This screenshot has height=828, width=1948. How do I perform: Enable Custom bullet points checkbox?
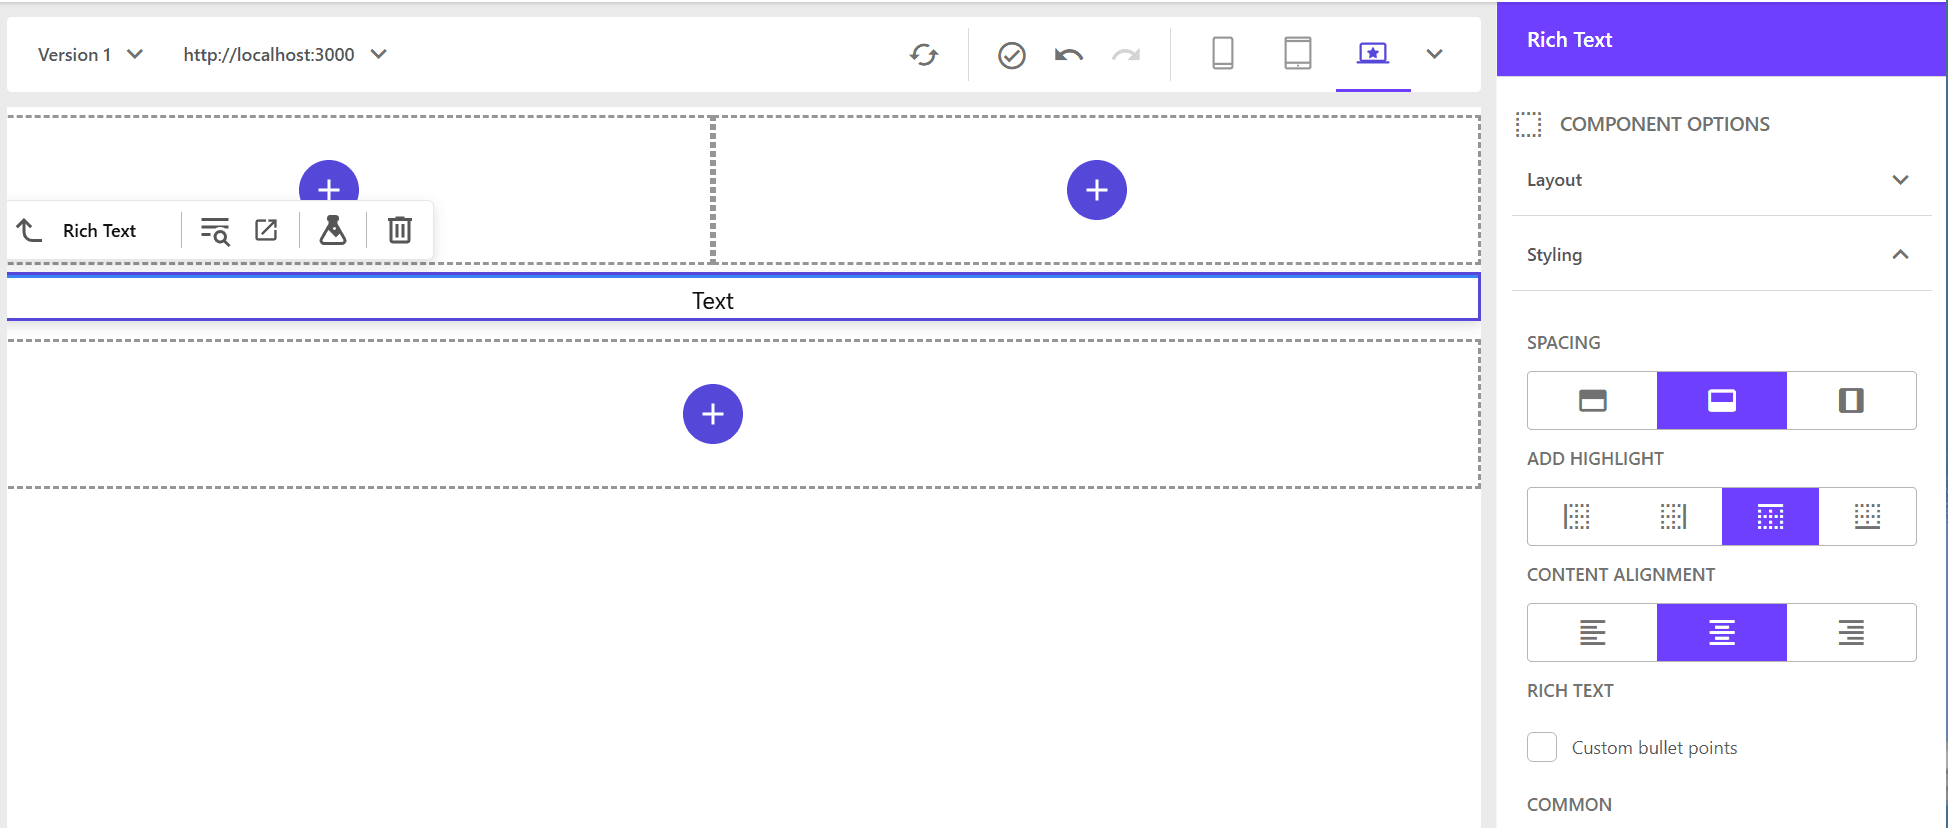click(1541, 747)
